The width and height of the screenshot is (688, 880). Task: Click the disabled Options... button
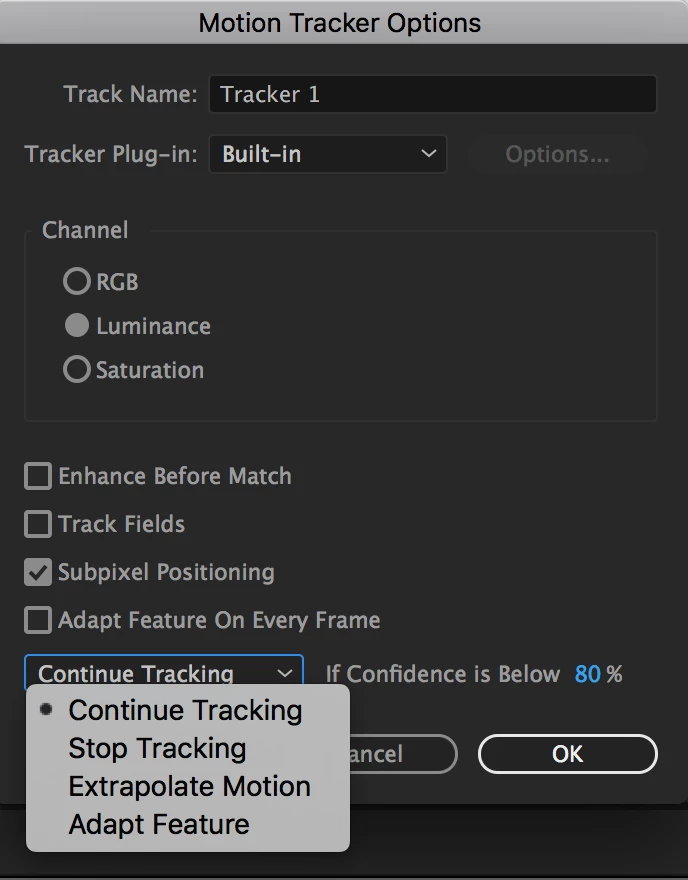(557, 154)
